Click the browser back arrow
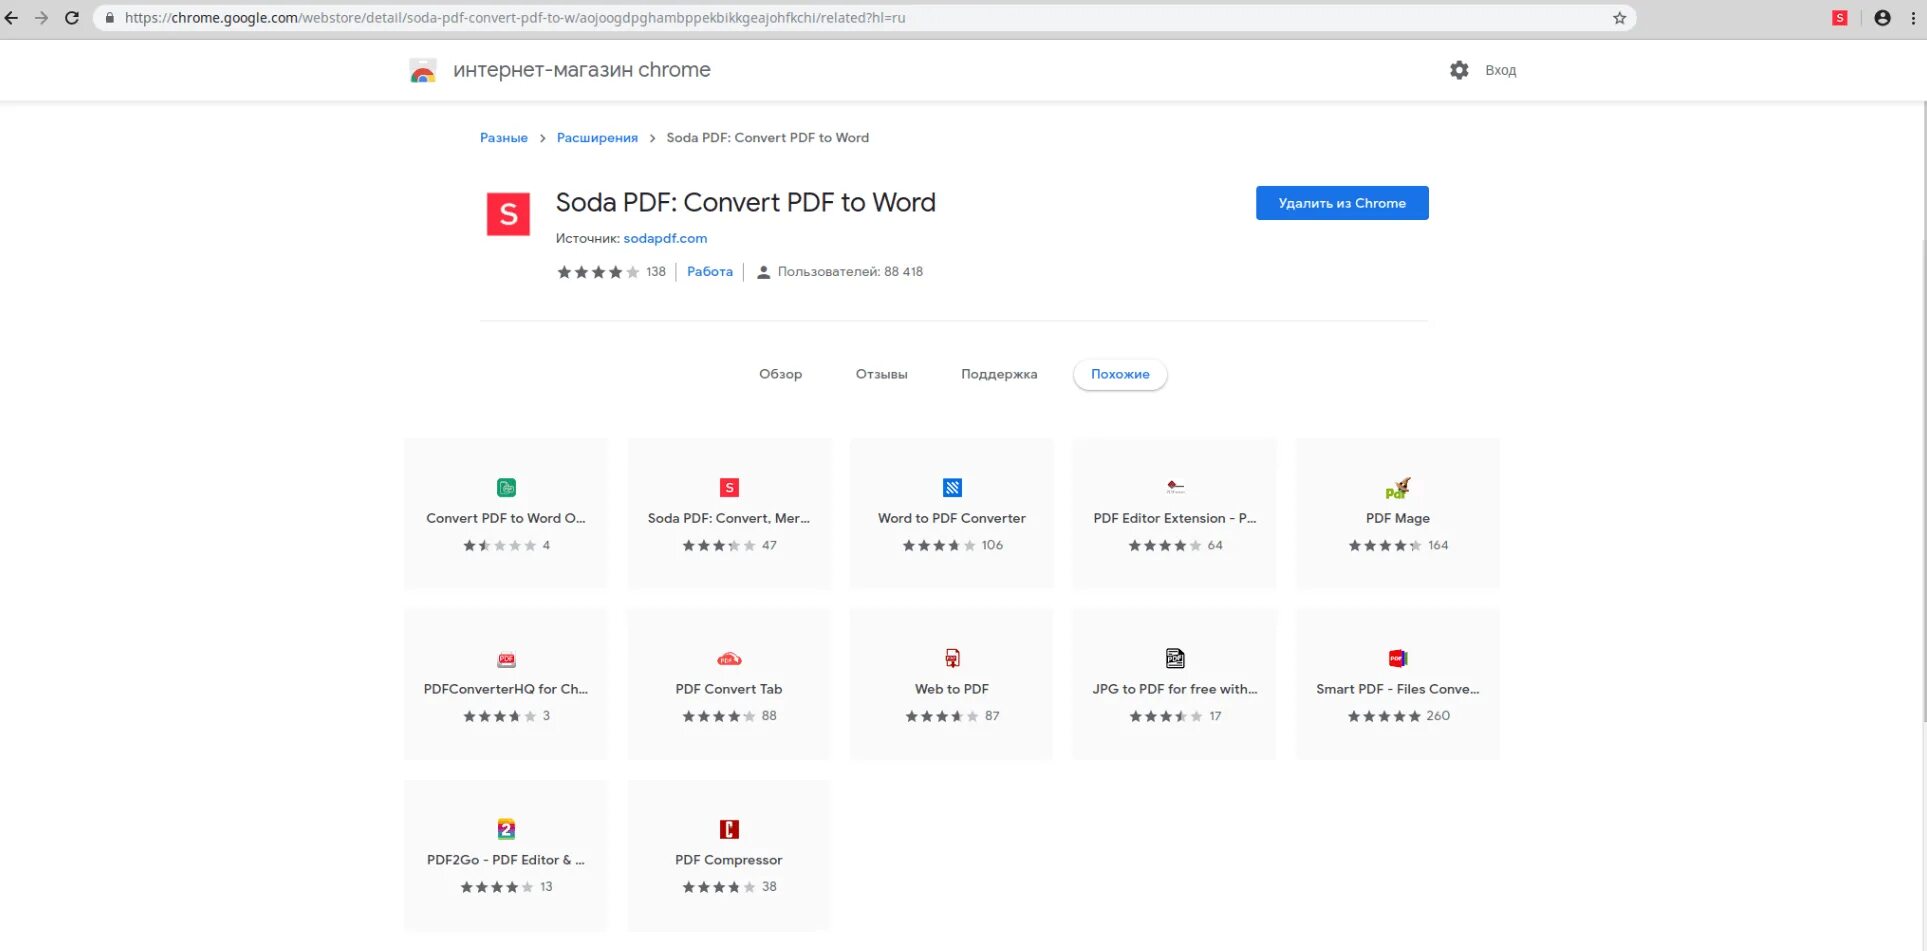1927x951 pixels. click(12, 18)
